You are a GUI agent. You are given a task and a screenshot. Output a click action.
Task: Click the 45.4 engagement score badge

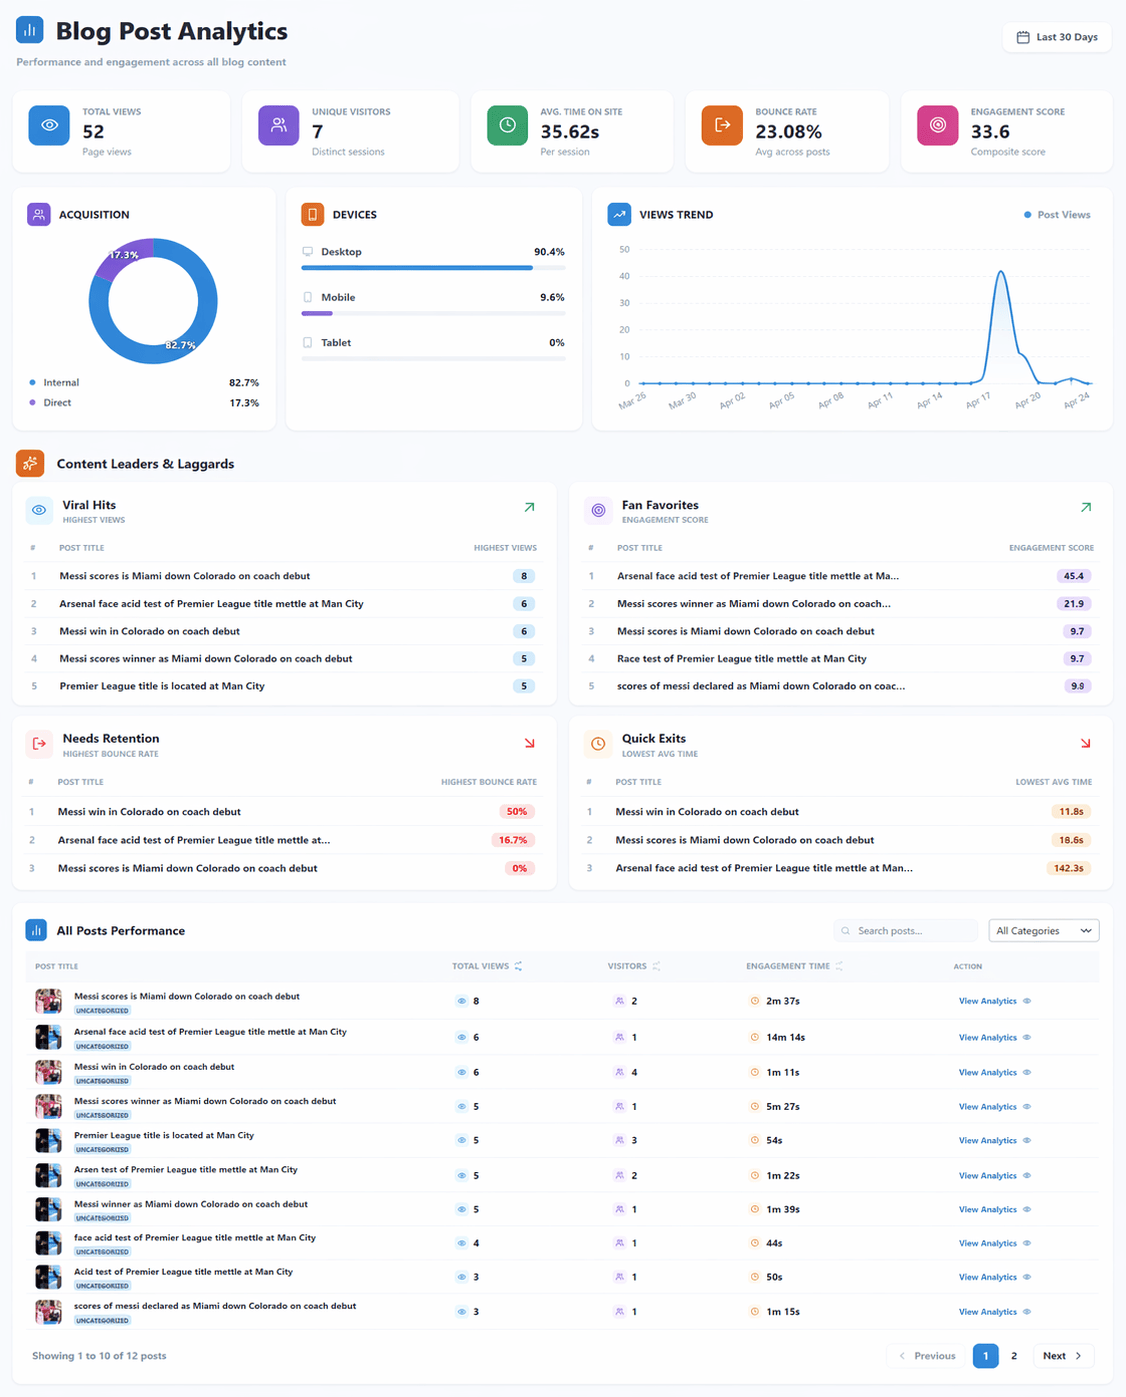pyautogui.click(x=1074, y=576)
